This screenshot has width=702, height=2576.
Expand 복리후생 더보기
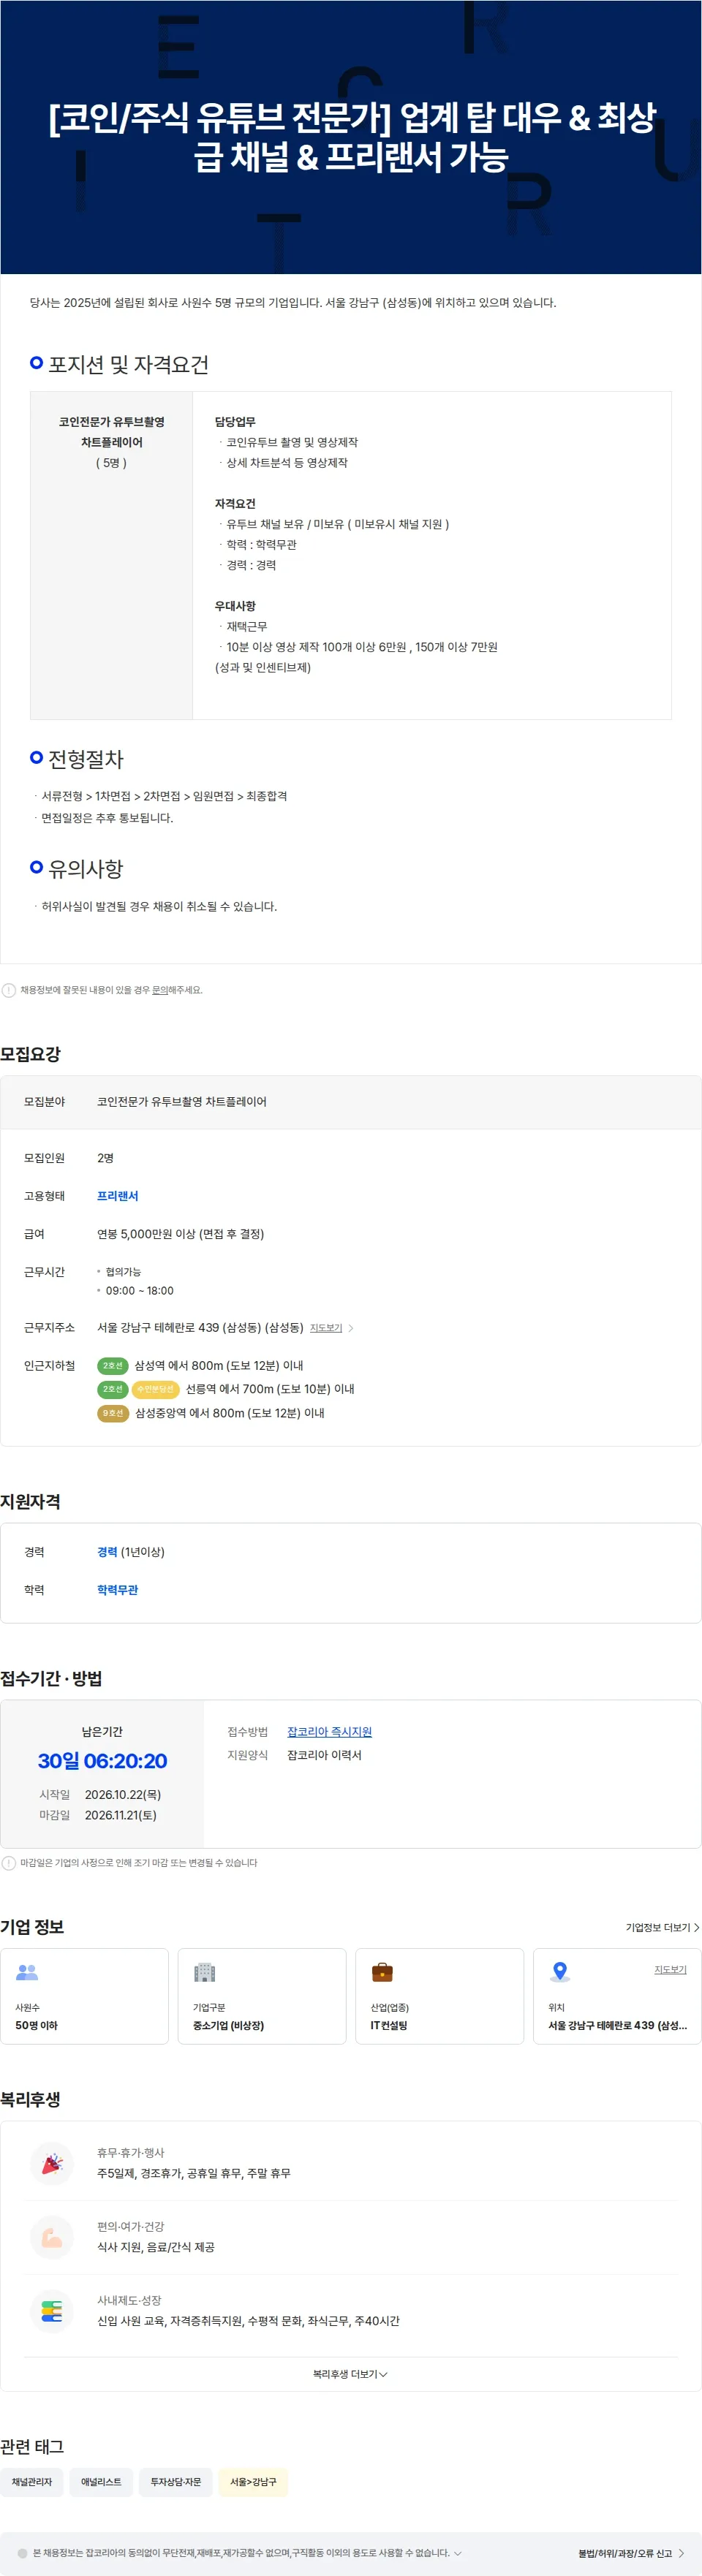pos(350,2374)
